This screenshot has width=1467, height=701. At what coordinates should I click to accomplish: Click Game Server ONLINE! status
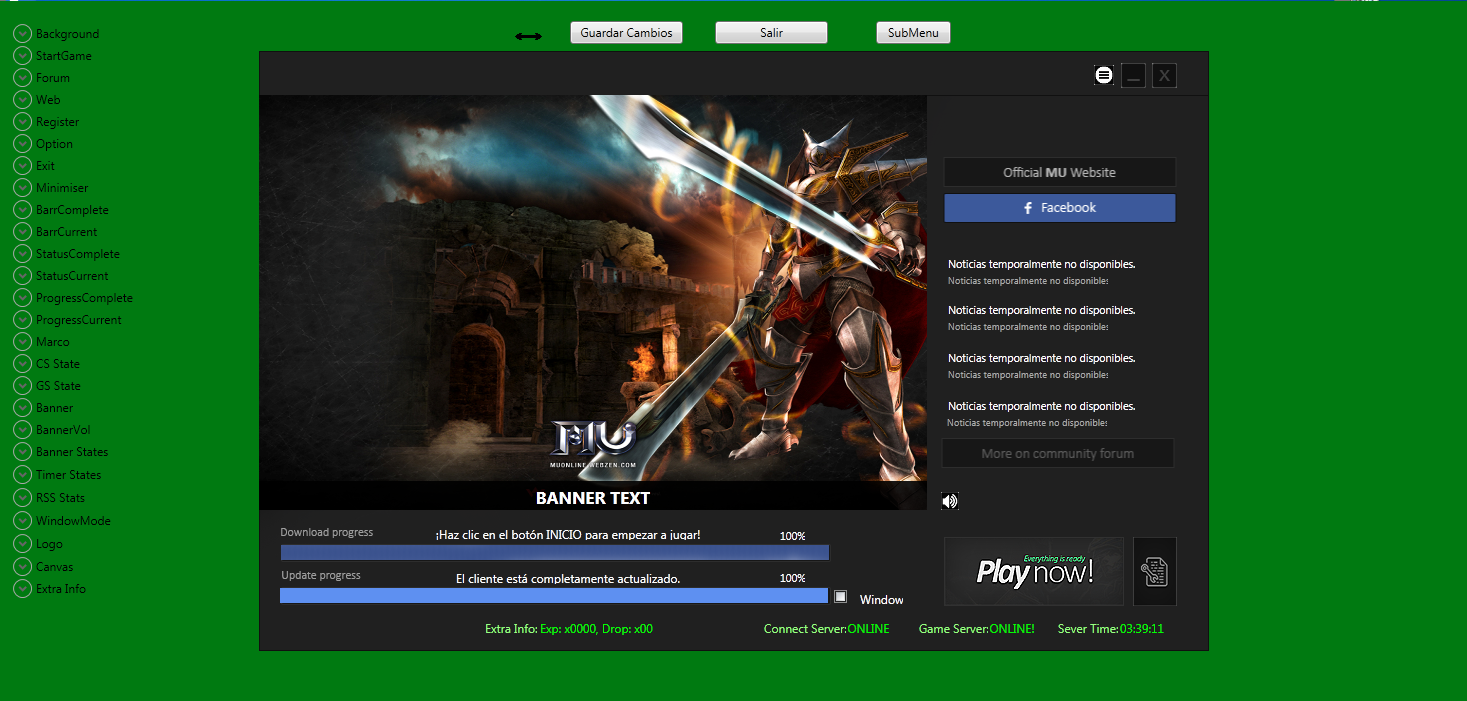coord(977,629)
